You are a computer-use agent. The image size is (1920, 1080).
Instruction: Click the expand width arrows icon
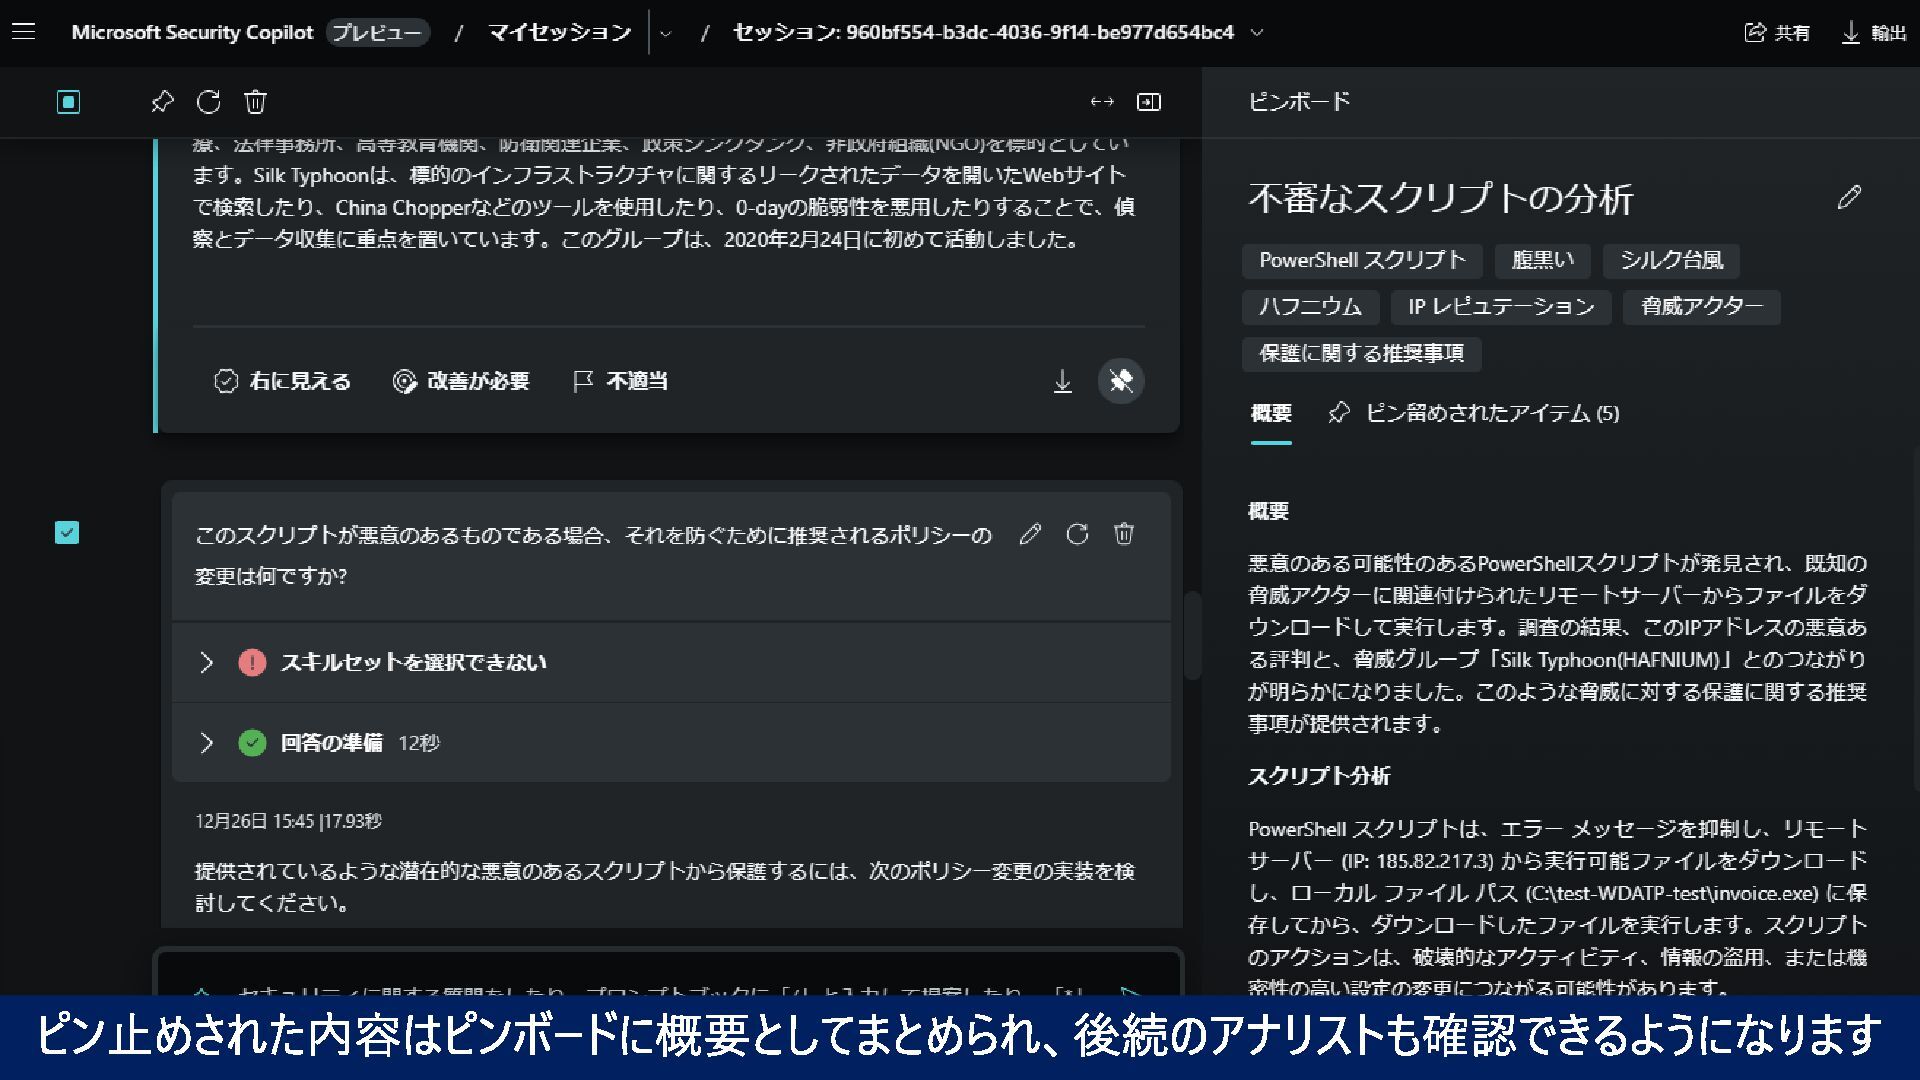pyautogui.click(x=1101, y=102)
